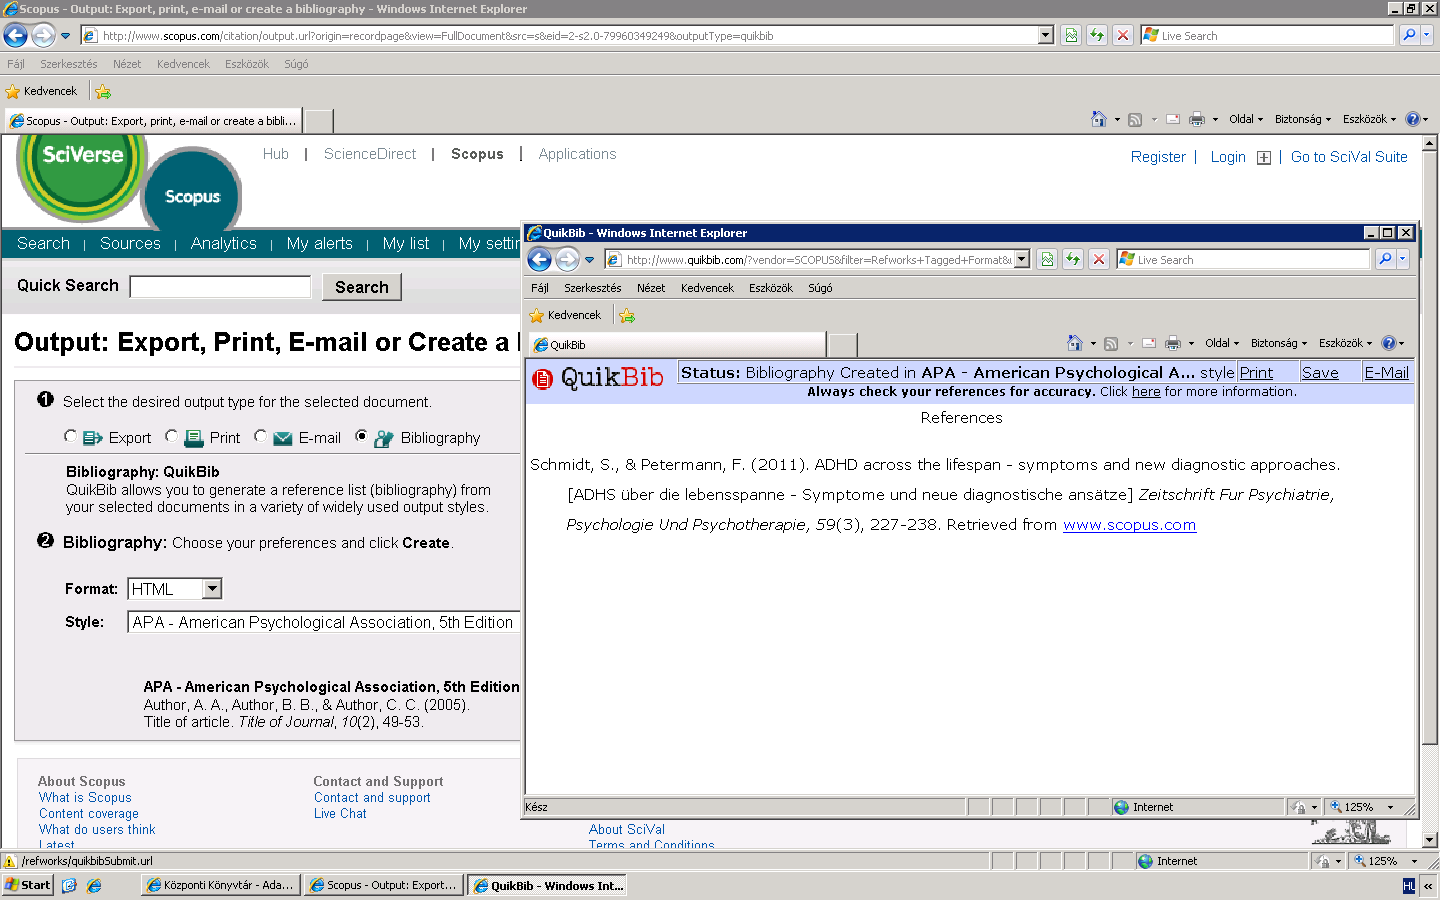Image resolution: width=1440 pixels, height=900 pixels.
Task: Click the here link for more information in QuikBib
Action: (x=1146, y=392)
